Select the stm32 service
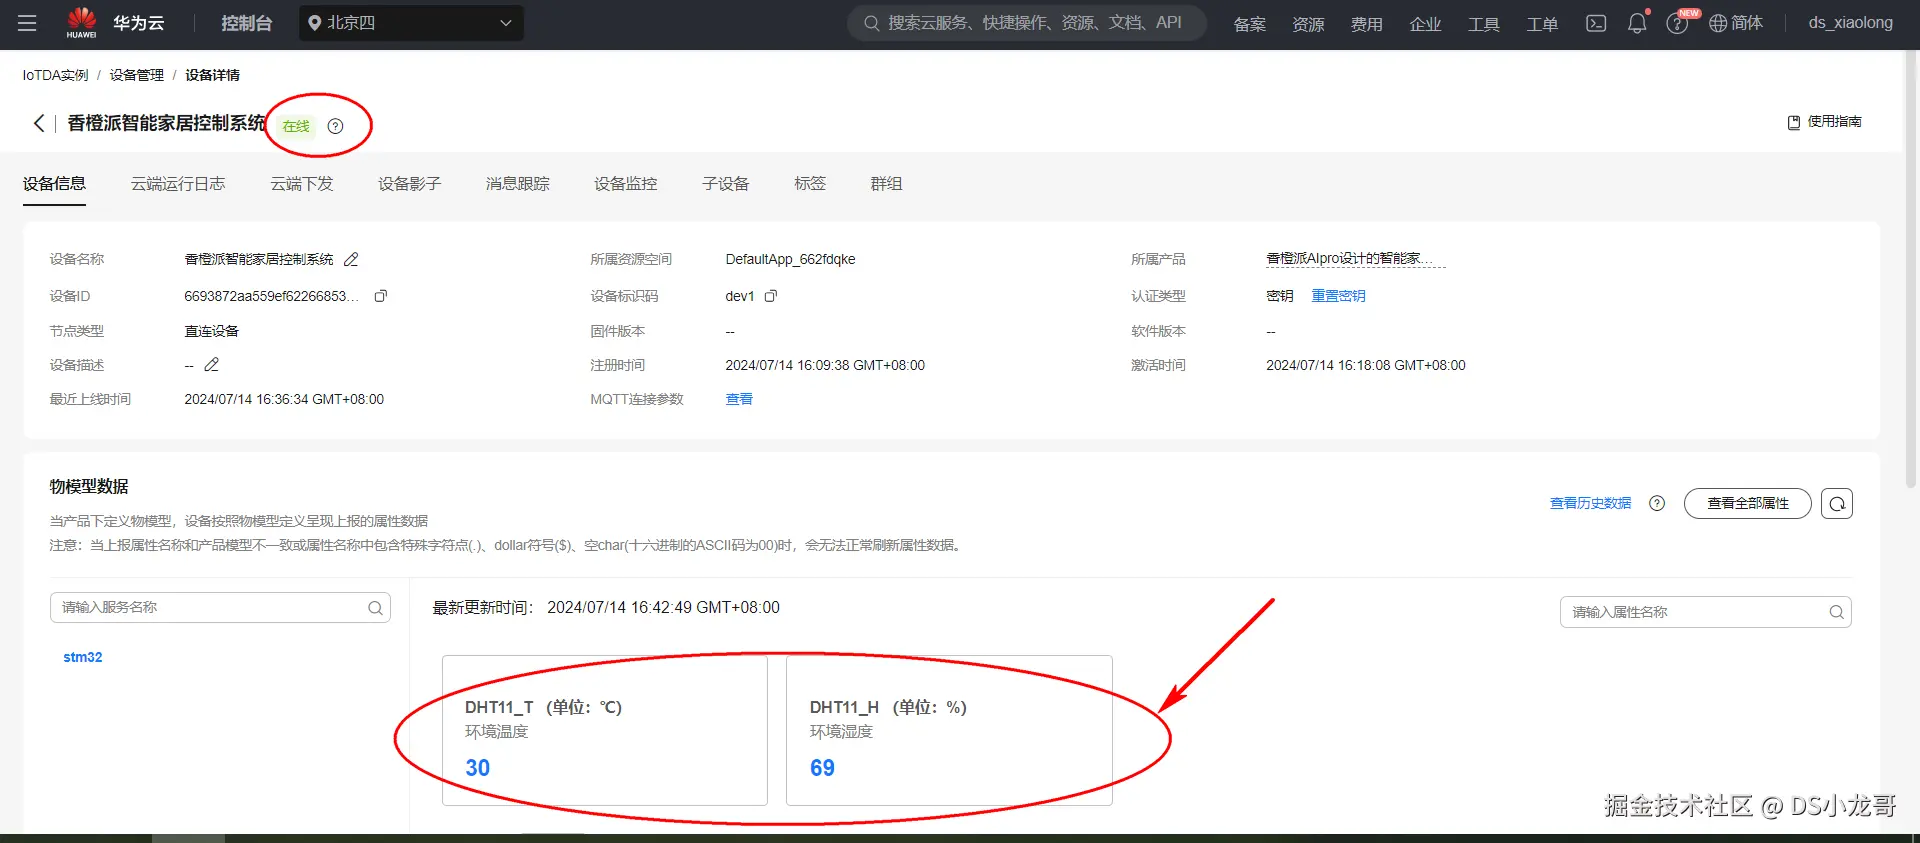The image size is (1920, 843). tap(82, 657)
